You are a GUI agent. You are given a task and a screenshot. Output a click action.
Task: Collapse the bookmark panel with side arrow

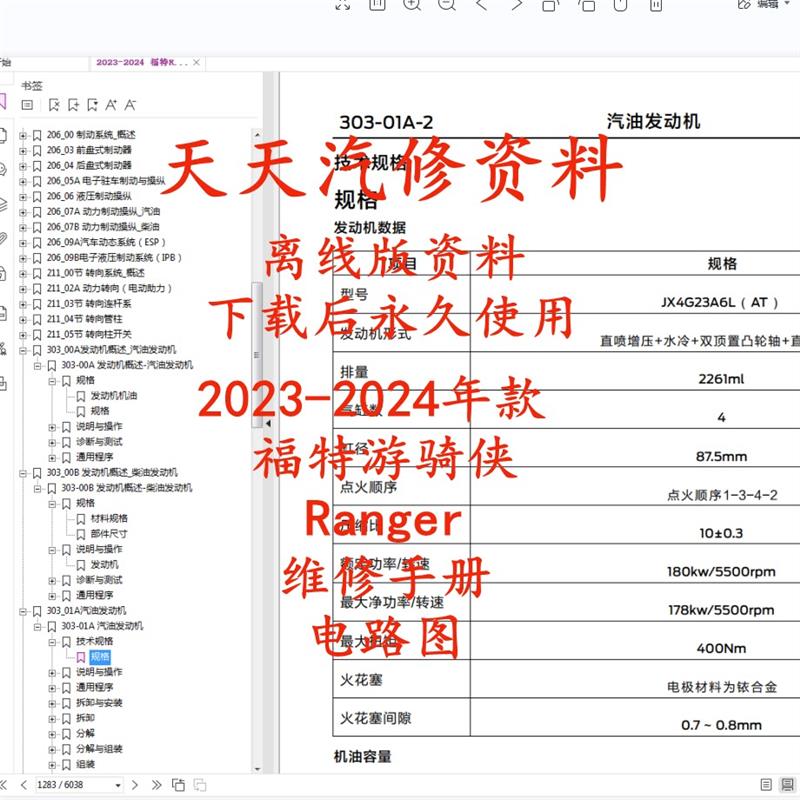coord(268,423)
